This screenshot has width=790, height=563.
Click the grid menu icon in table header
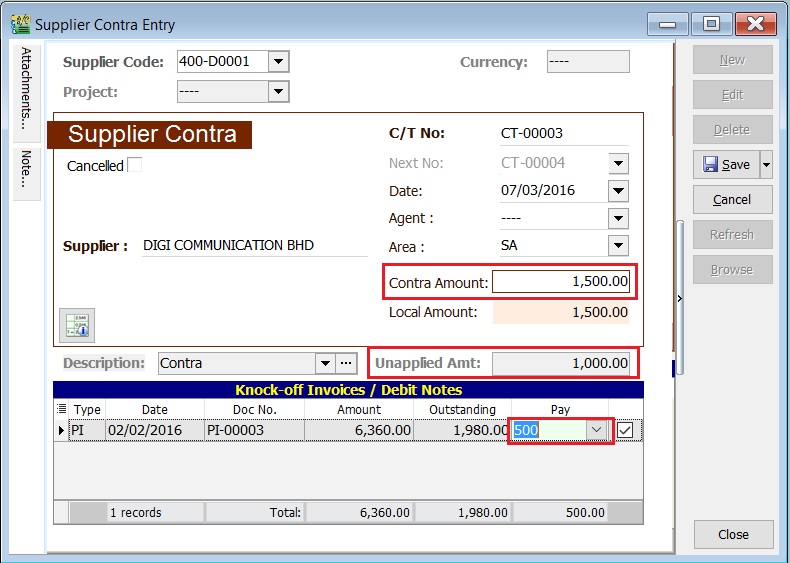[x=61, y=408]
